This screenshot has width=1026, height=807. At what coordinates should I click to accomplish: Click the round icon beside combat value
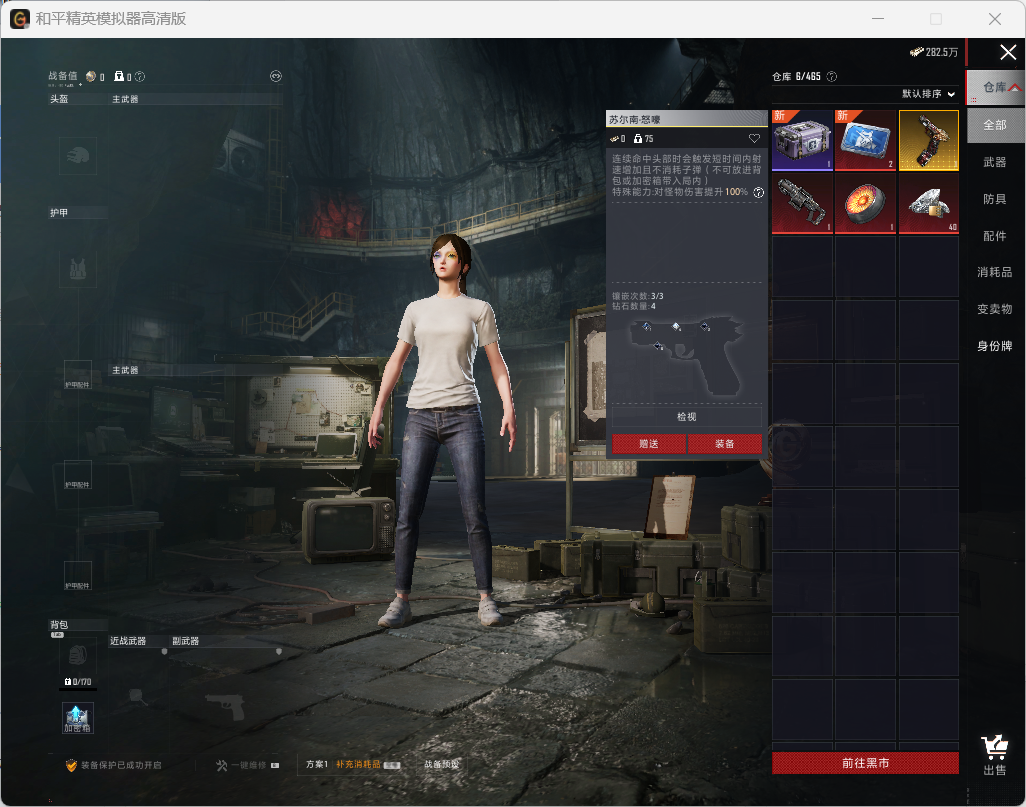click(276, 77)
